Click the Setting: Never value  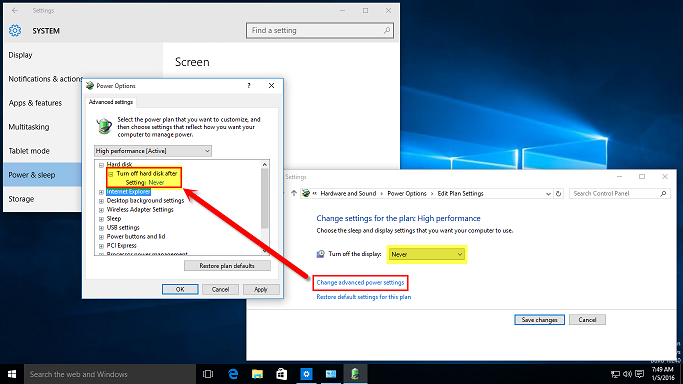[156, 183]
